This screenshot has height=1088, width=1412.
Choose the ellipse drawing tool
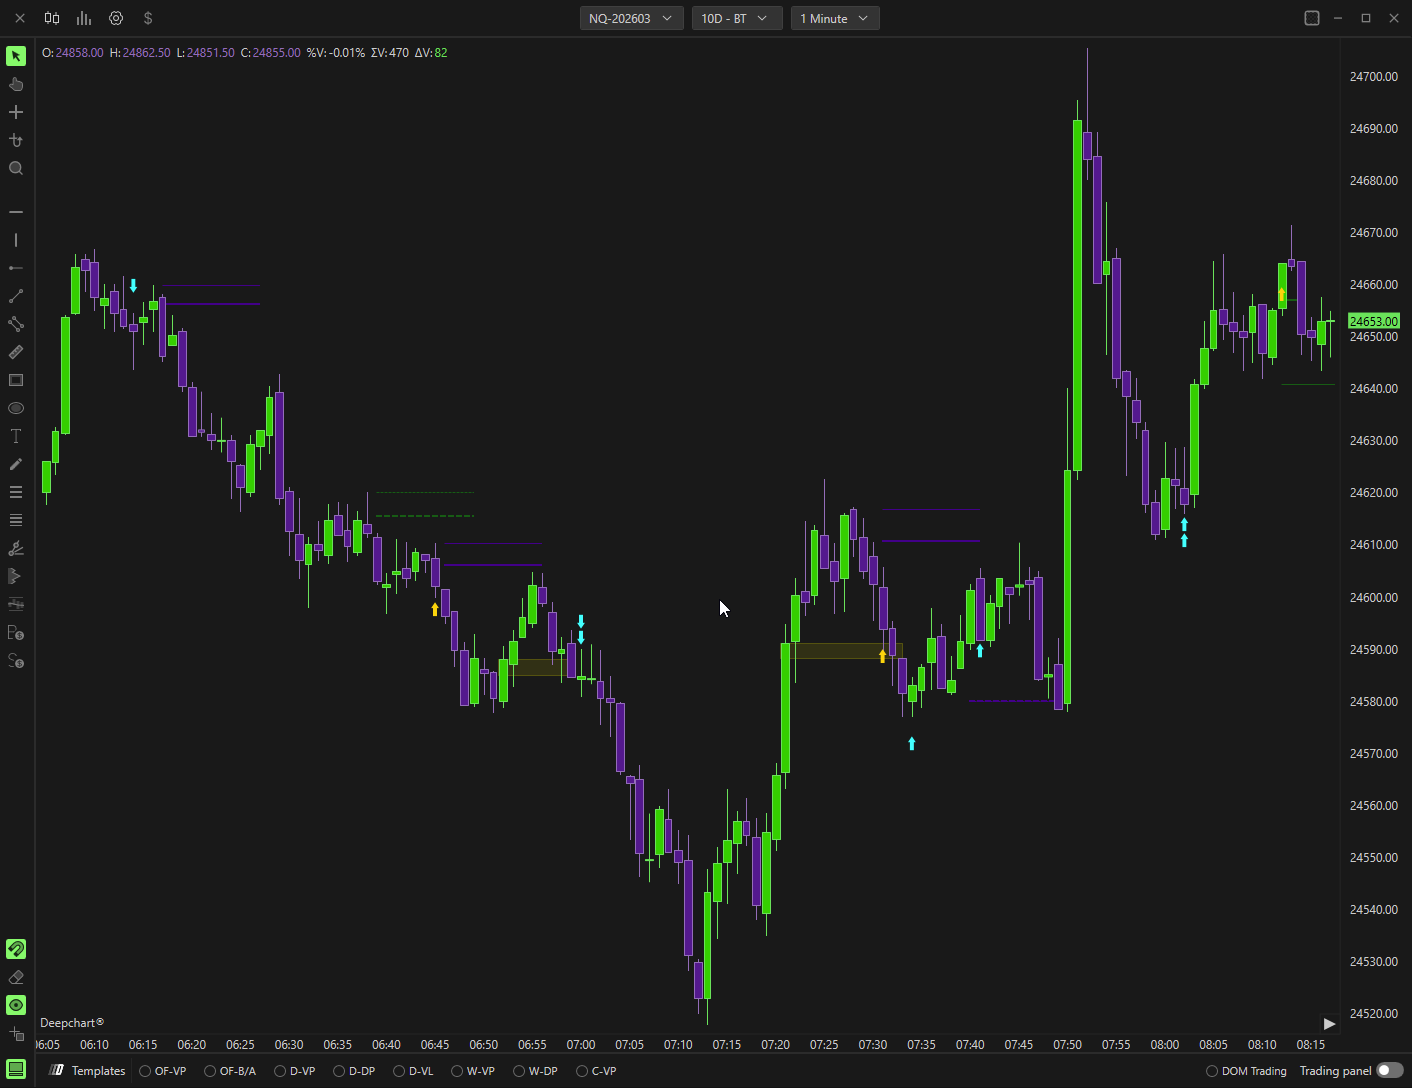pos(16,408)
